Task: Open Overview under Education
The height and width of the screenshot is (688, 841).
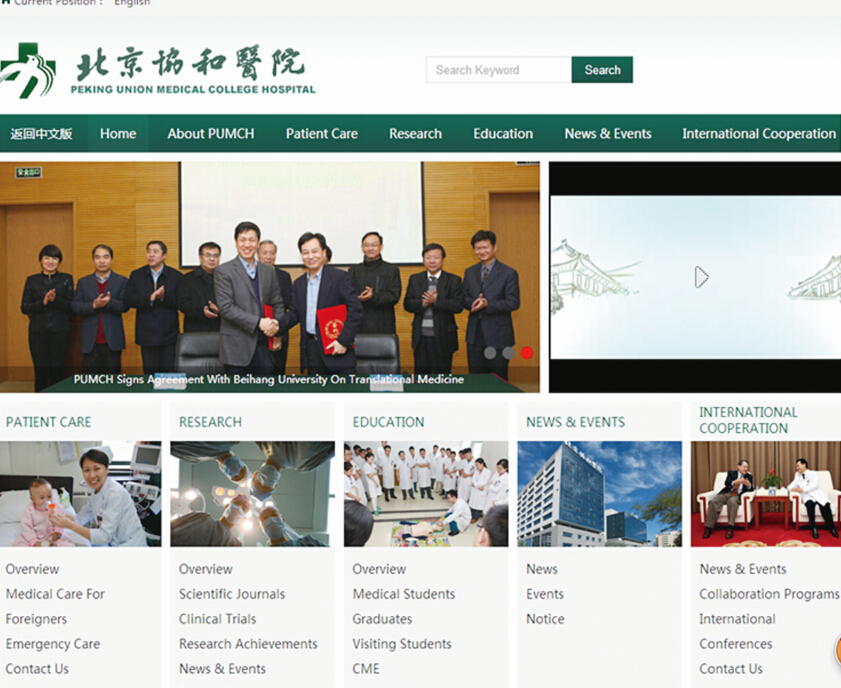Action: 379,569
